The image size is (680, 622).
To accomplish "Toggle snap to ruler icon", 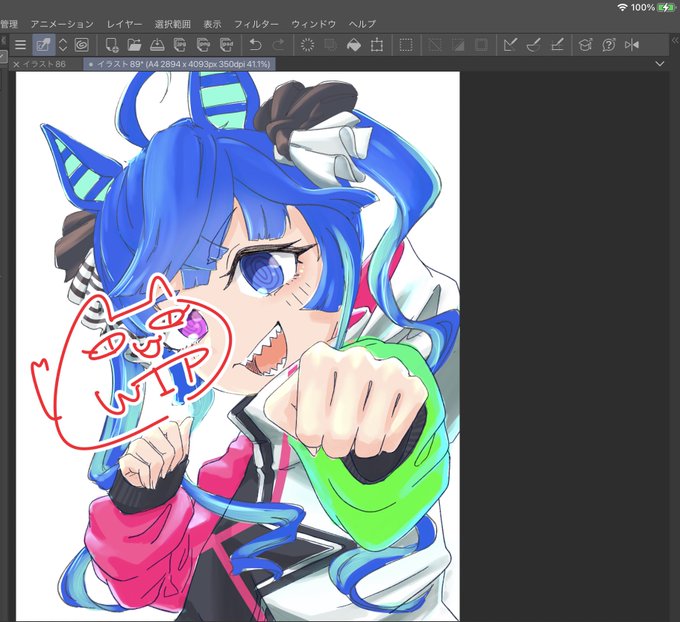I will click(510, 45).
